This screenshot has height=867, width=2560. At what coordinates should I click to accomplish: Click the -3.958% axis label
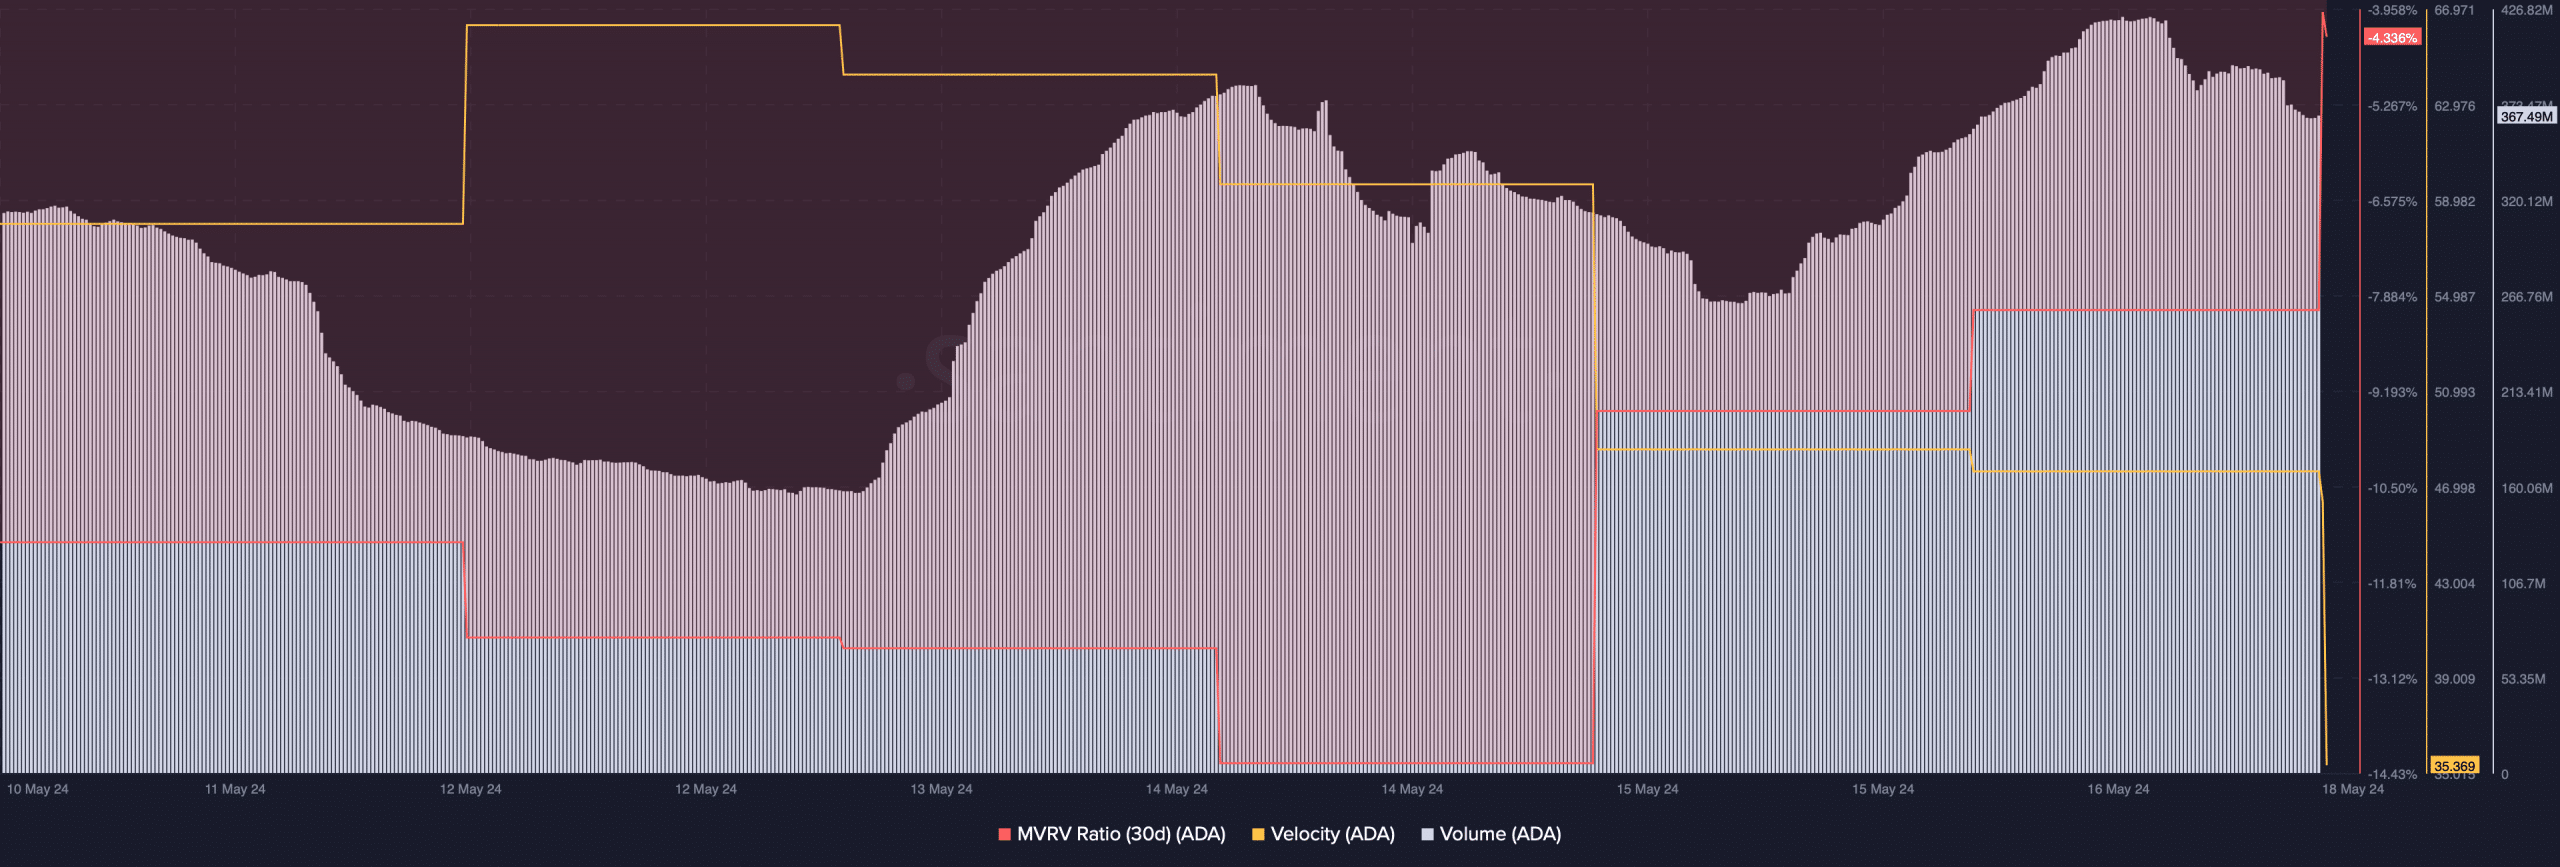point(2392,10)
